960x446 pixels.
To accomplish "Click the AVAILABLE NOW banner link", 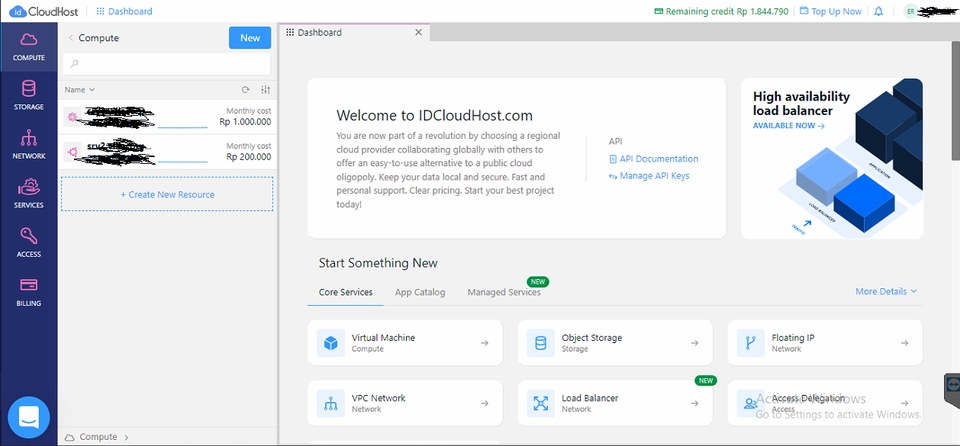I will 789,126.
